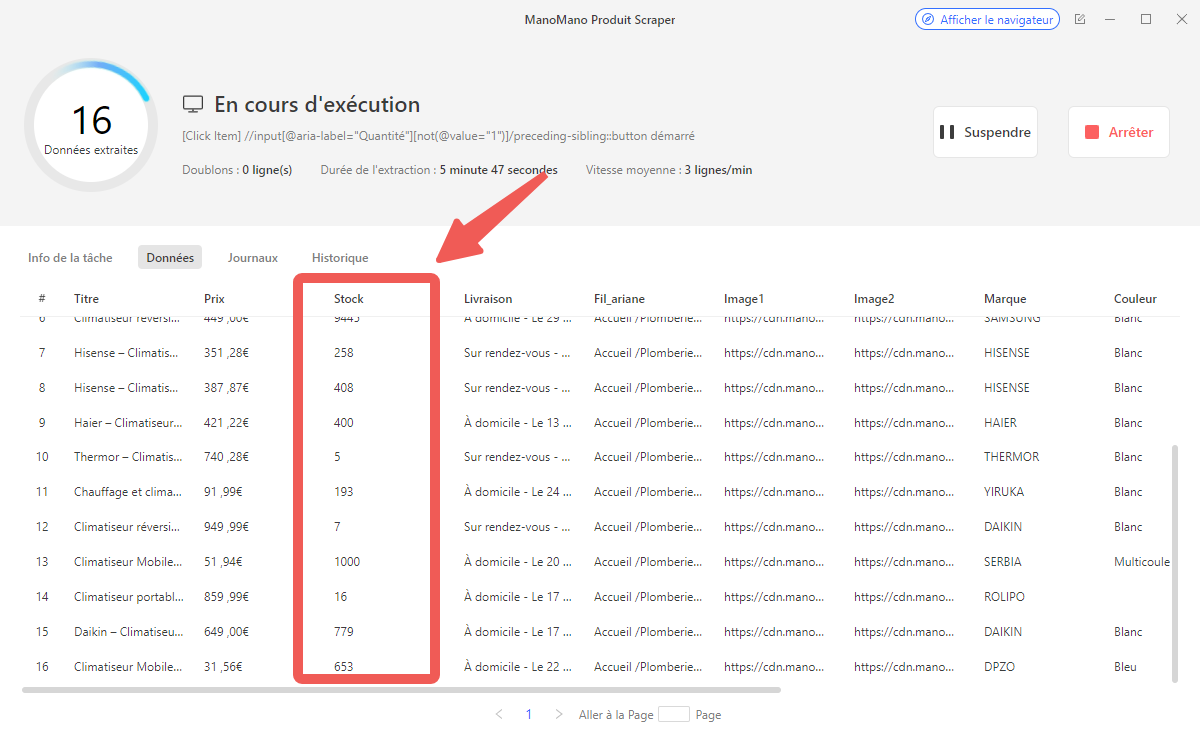This screenshot has height=734, width=1200.
Task: Click the Prix column header
Action: (x=214, y=299)
